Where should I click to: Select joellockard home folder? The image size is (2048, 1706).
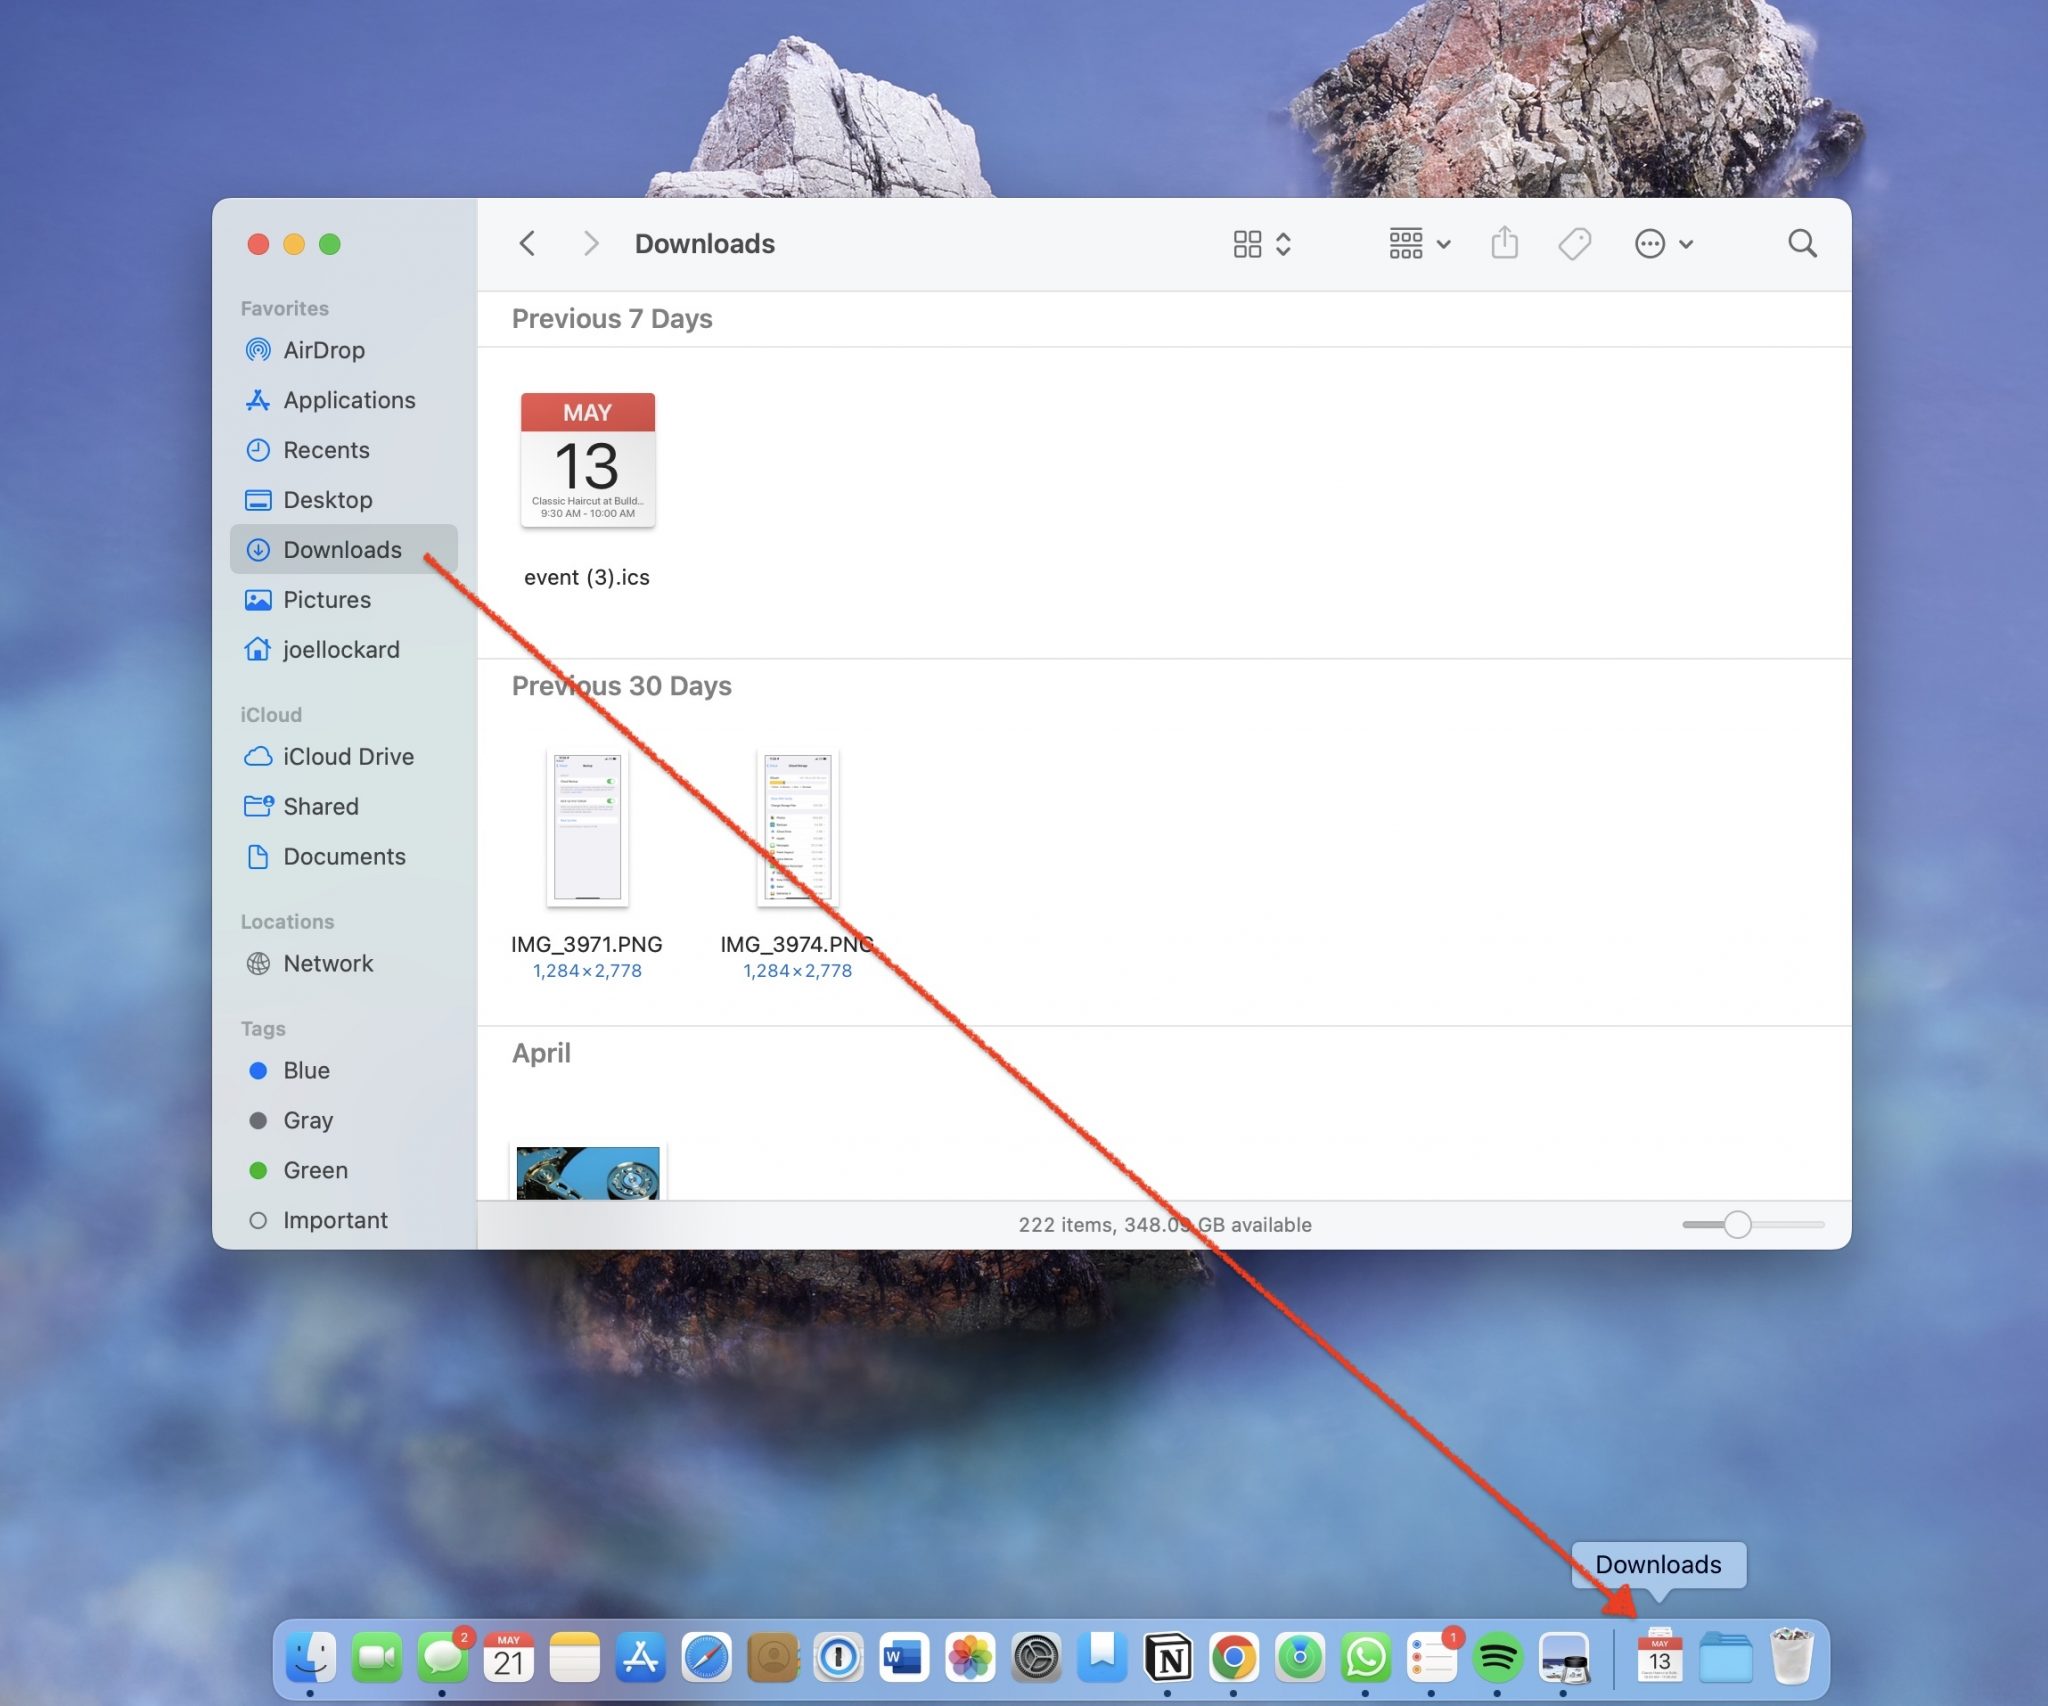[x=338, y=646]
